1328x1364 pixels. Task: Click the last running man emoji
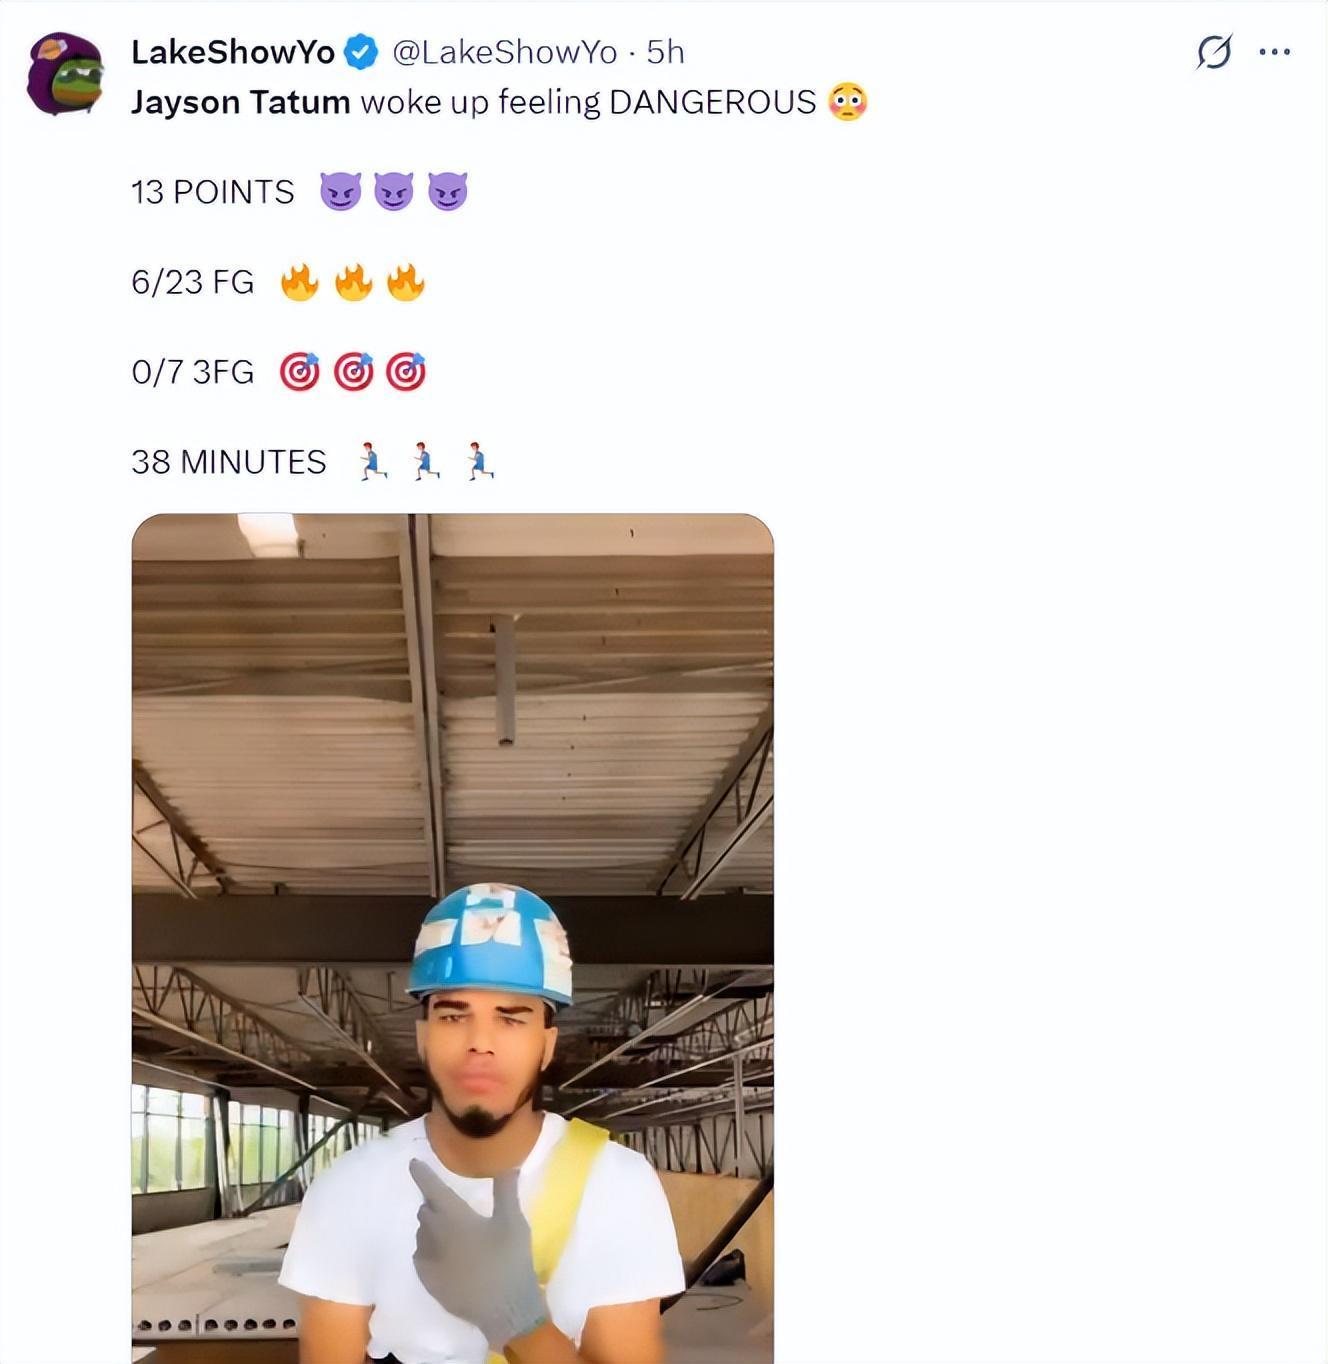click(480, 461)
